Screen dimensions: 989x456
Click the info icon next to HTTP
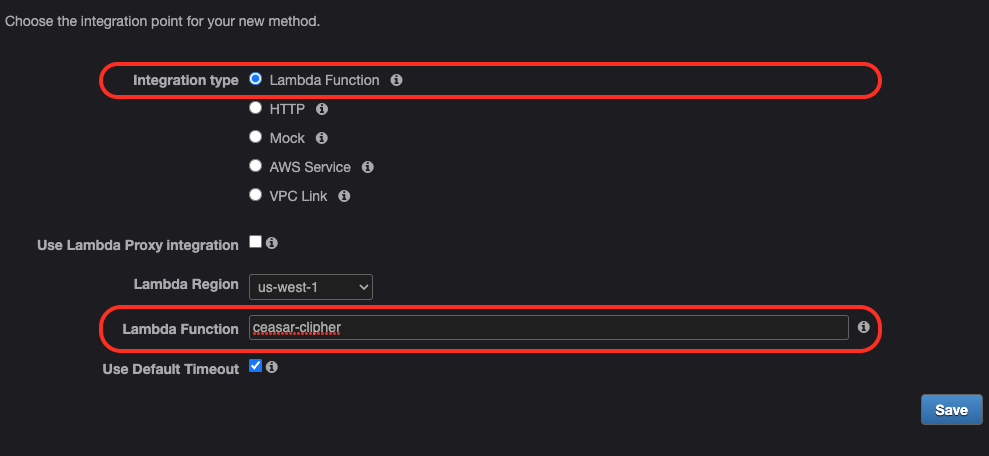point(322,109)
